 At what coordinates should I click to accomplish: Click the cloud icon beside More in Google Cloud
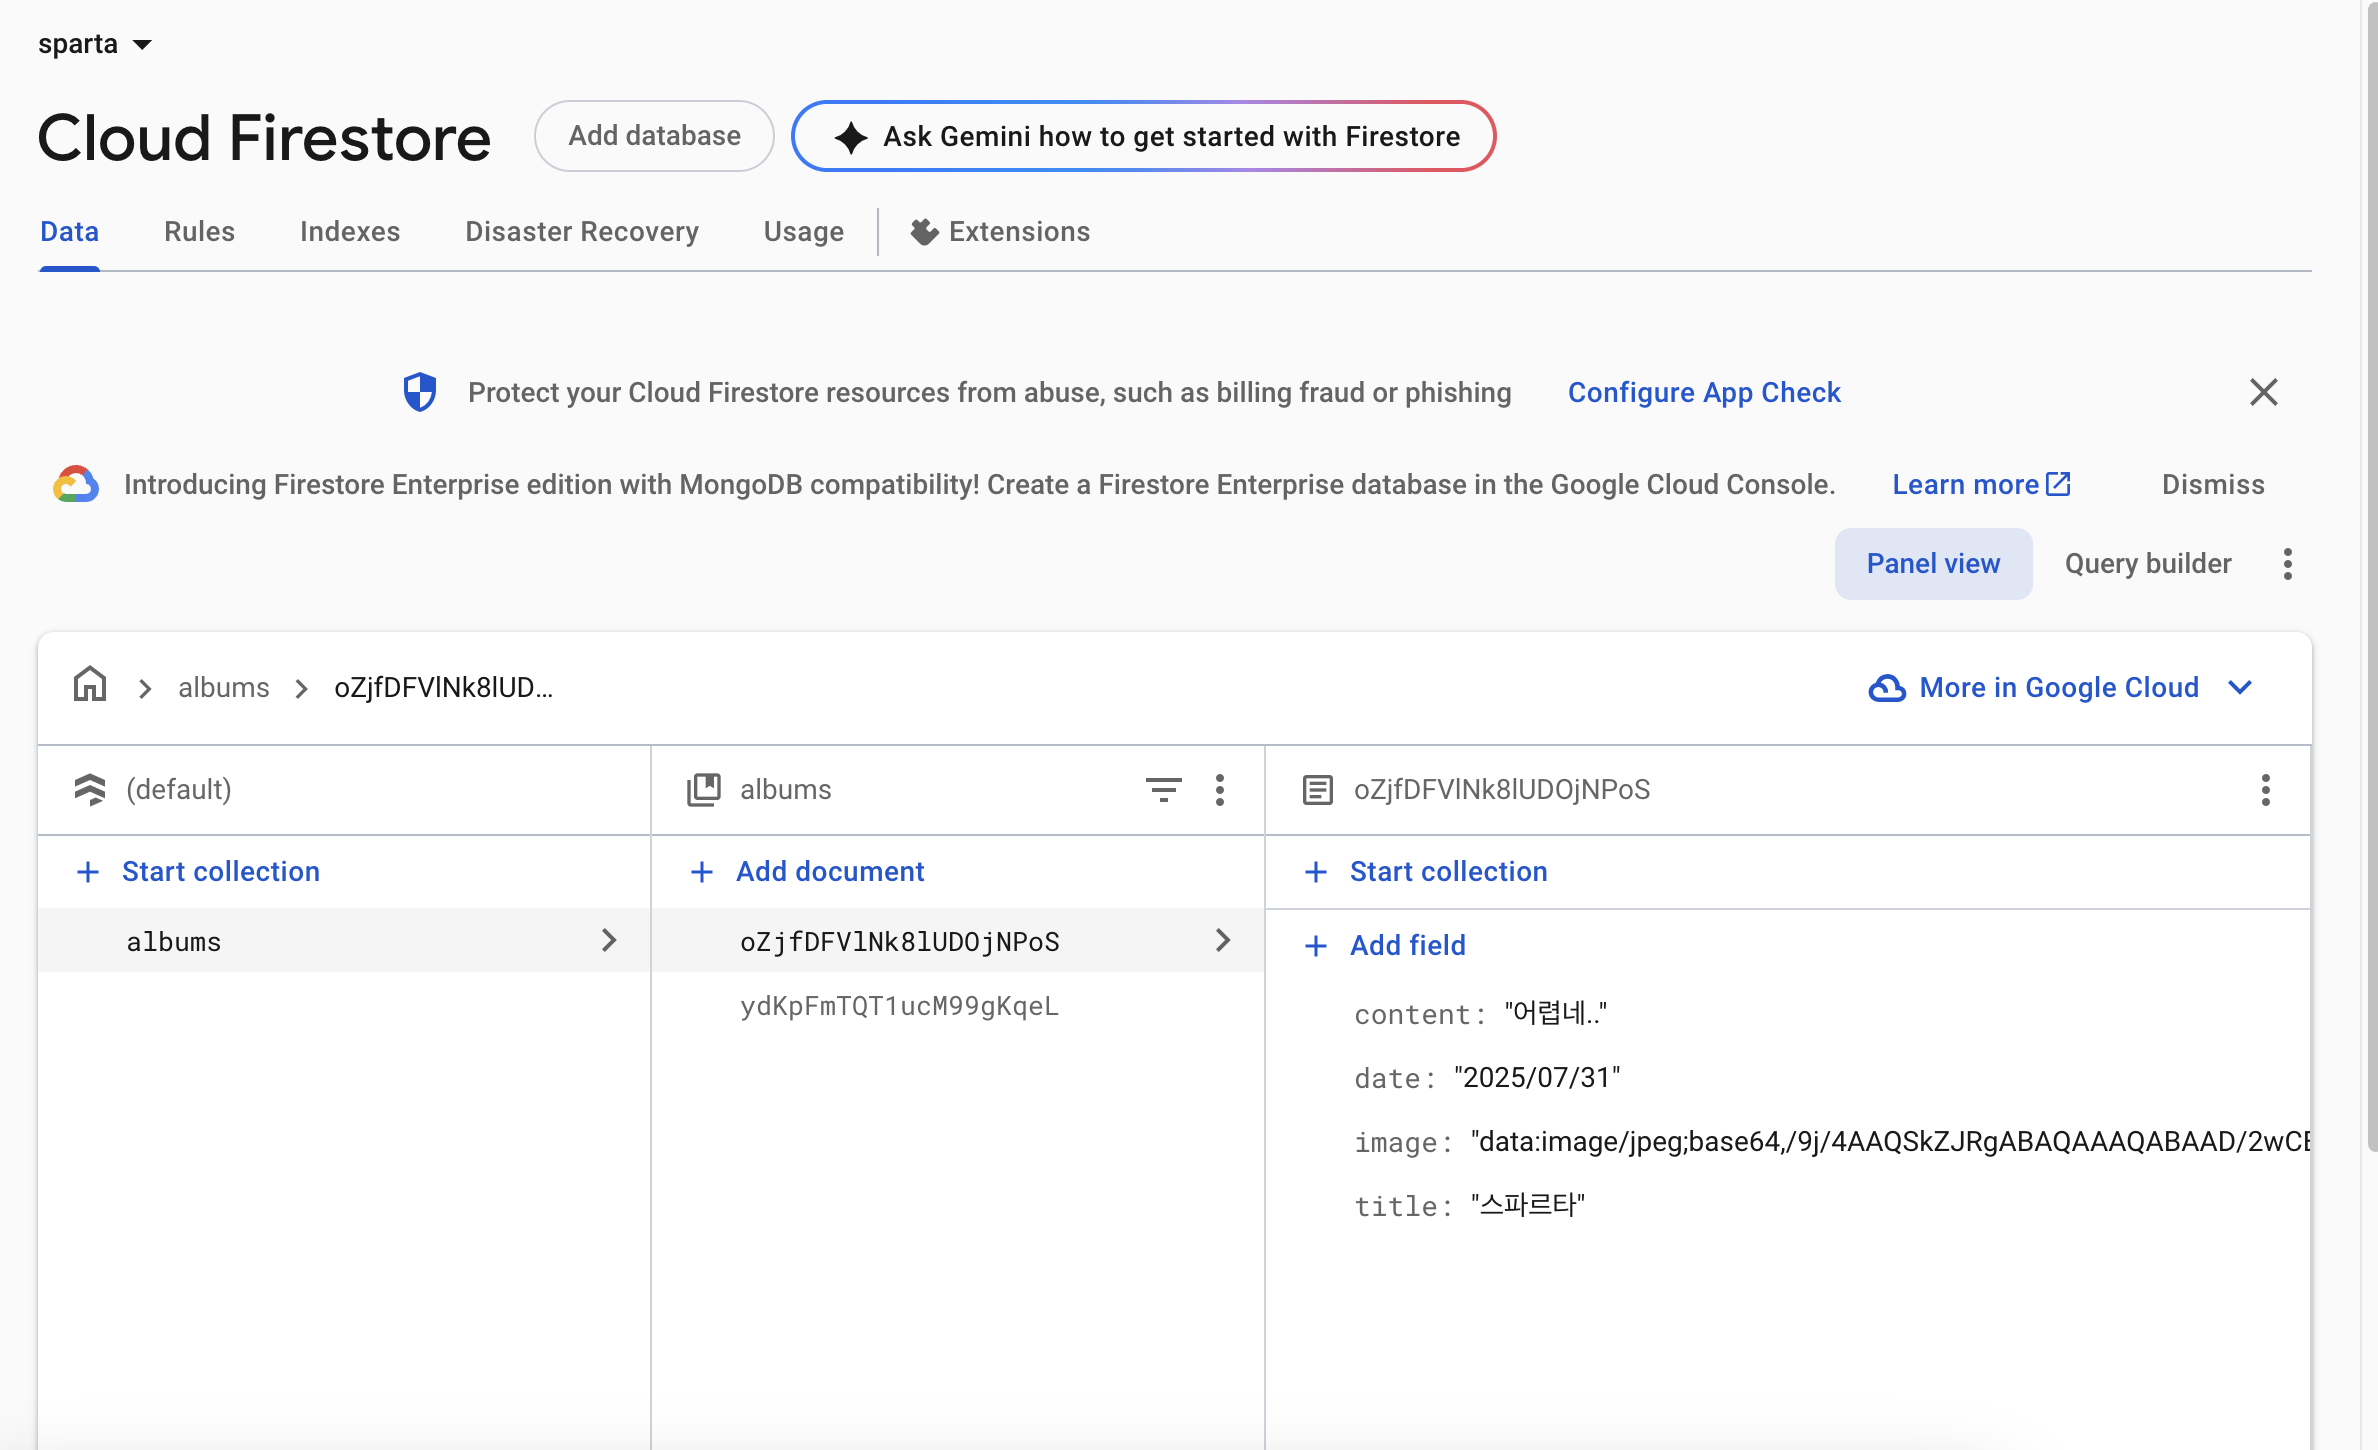pyautogui.click(x=1887, y=688)
